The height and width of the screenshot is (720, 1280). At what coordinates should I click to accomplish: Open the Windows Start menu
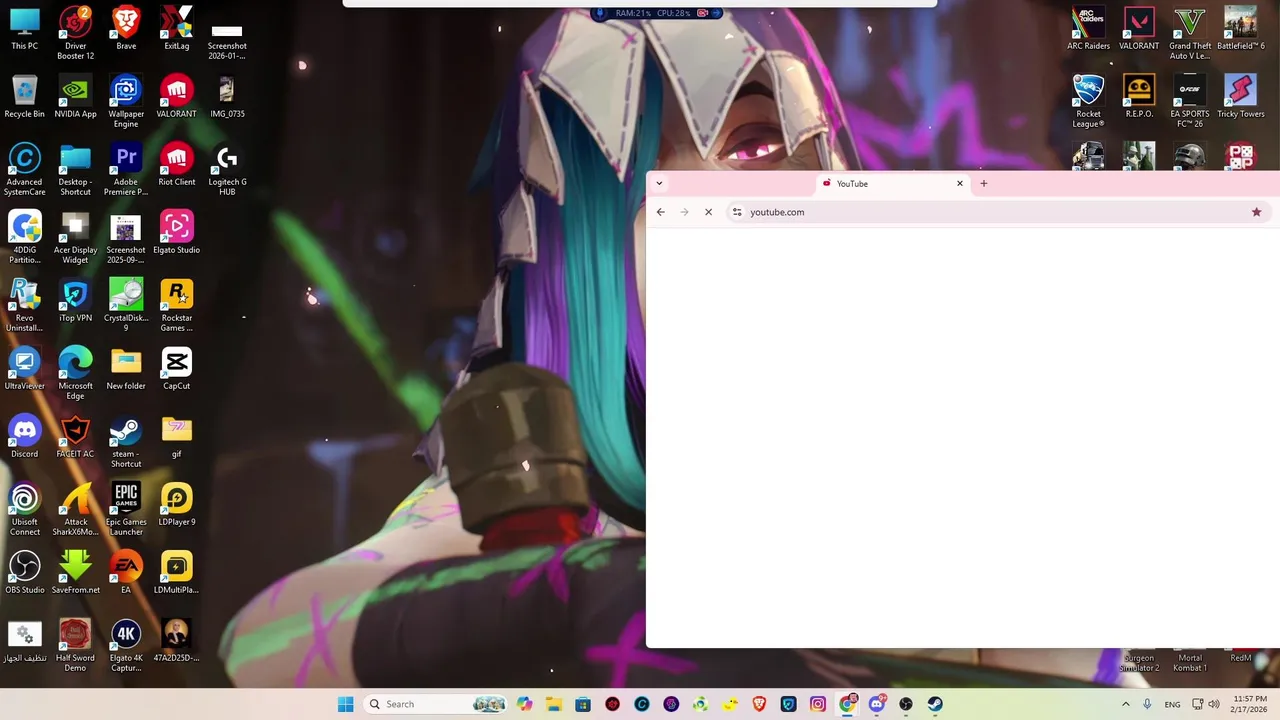(346, 704)
